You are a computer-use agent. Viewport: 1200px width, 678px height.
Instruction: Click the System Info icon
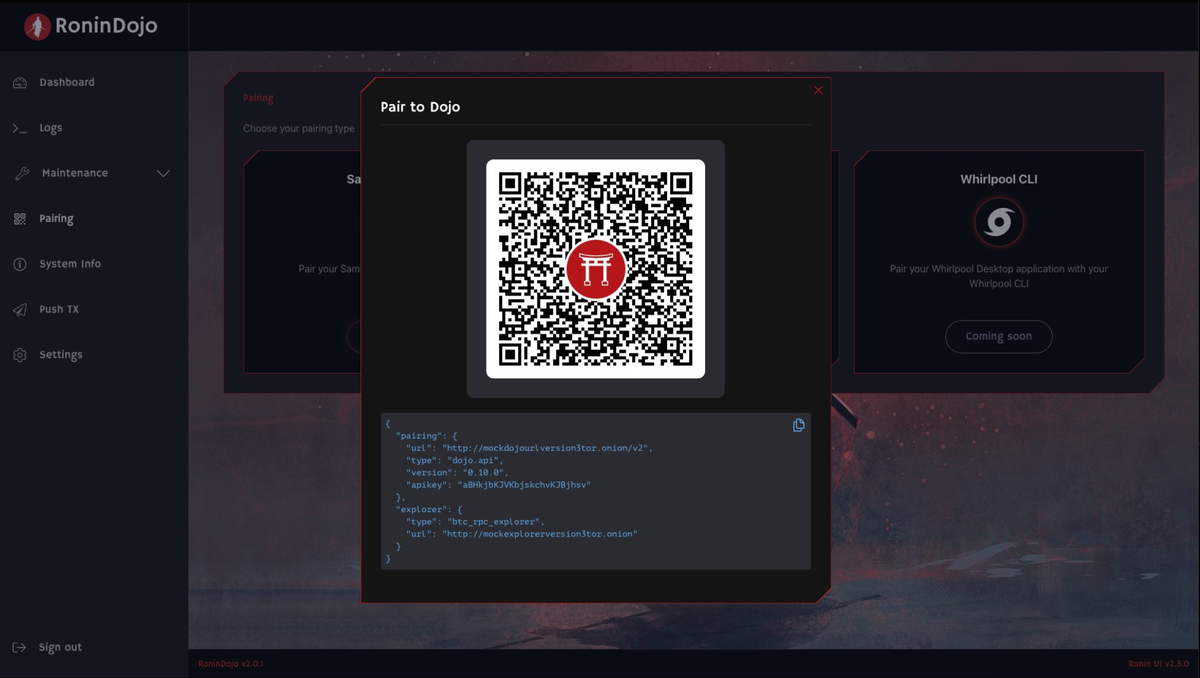[20, 264]
